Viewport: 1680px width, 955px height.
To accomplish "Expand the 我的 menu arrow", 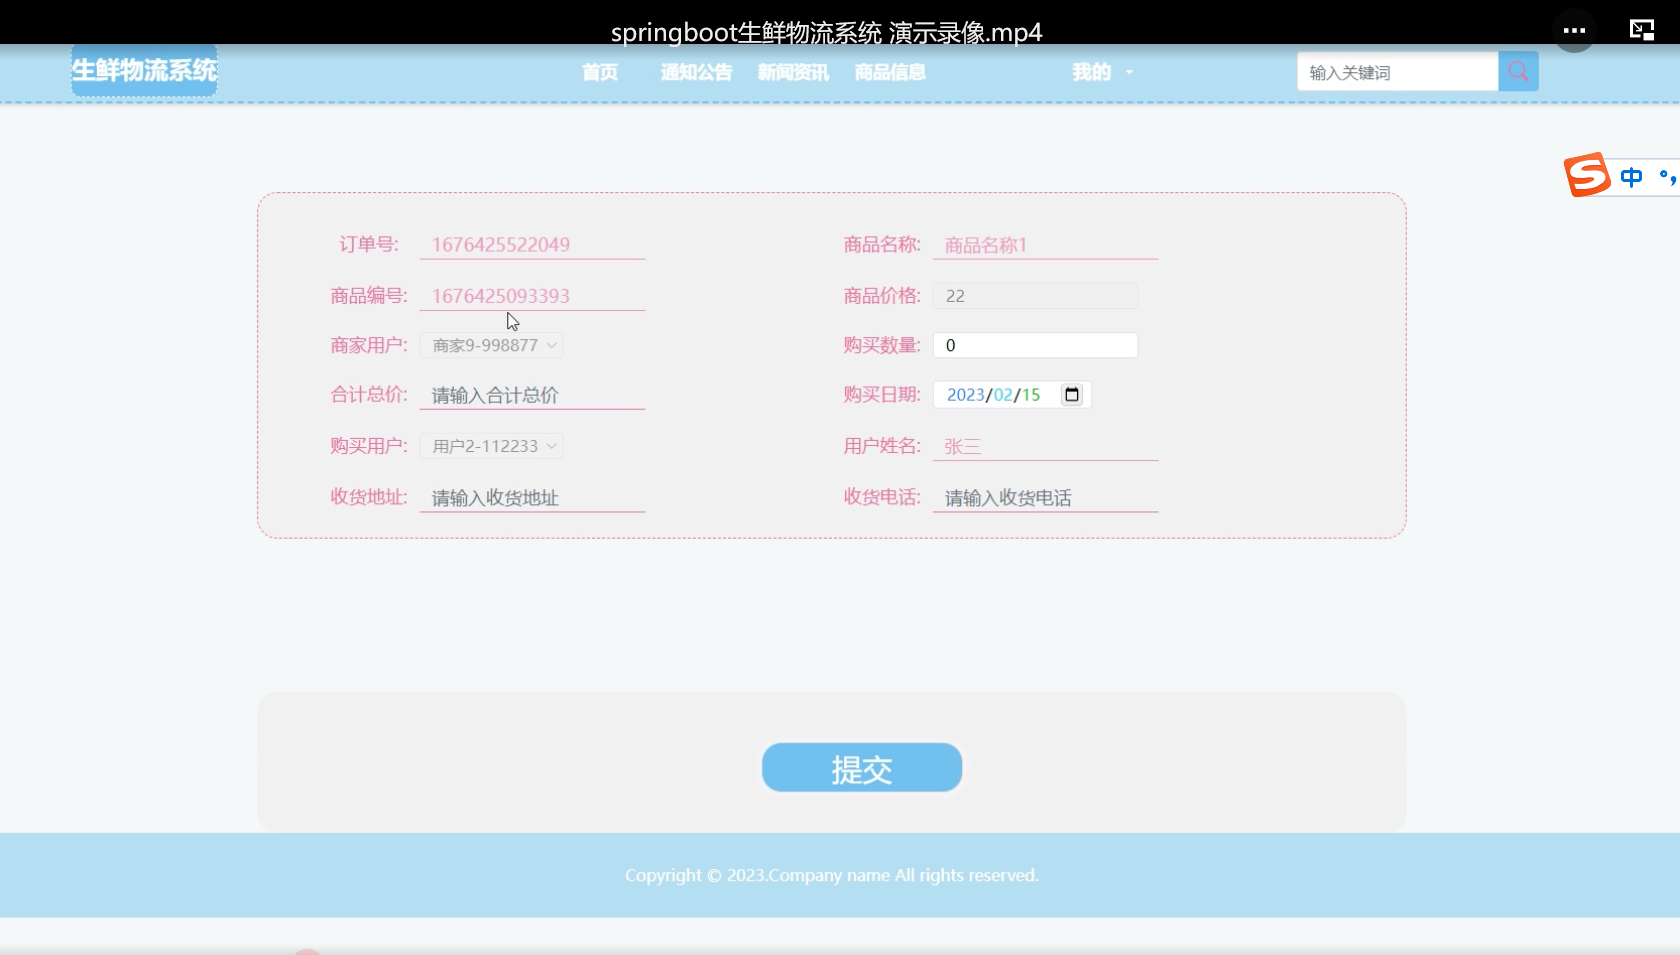I will tap(1129, 73).
